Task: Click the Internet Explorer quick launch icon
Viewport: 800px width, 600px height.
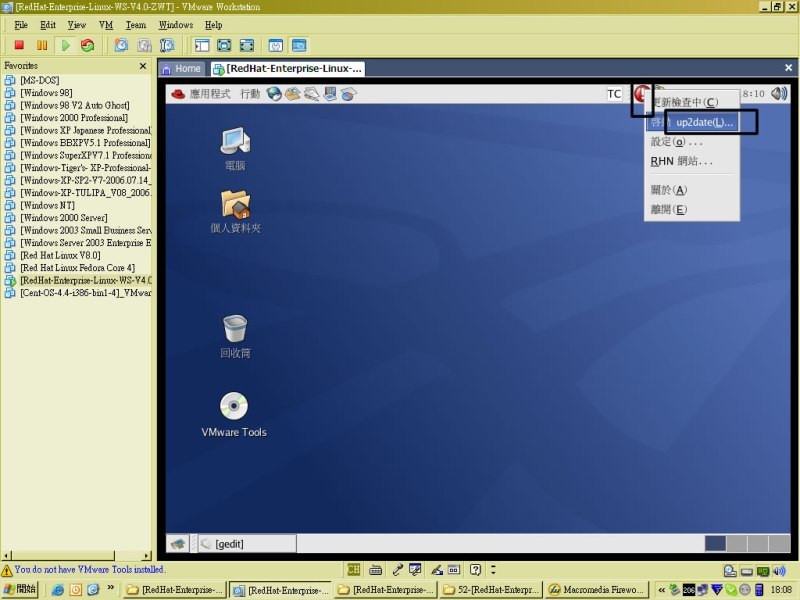Action: pos(58,590)
